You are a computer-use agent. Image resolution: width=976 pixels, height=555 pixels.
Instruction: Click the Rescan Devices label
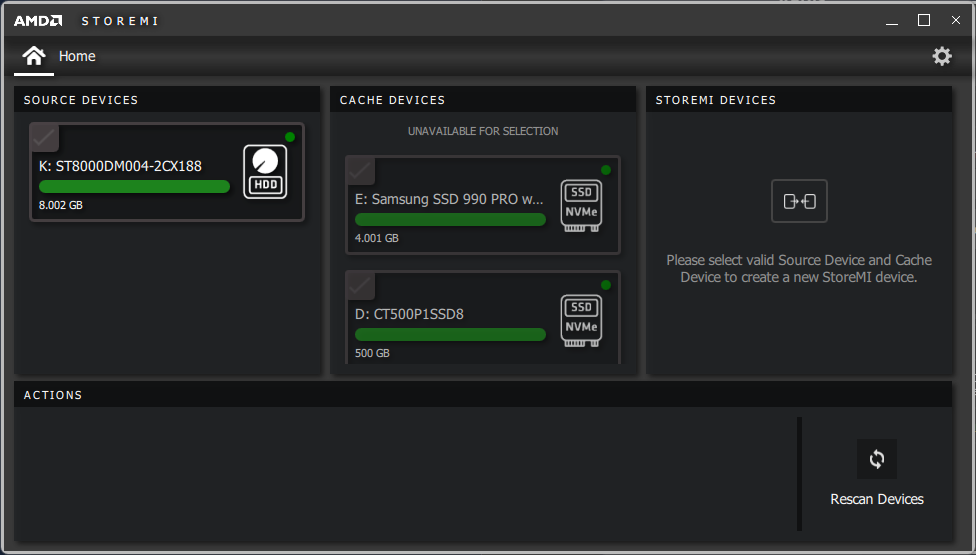coord(876,499)
